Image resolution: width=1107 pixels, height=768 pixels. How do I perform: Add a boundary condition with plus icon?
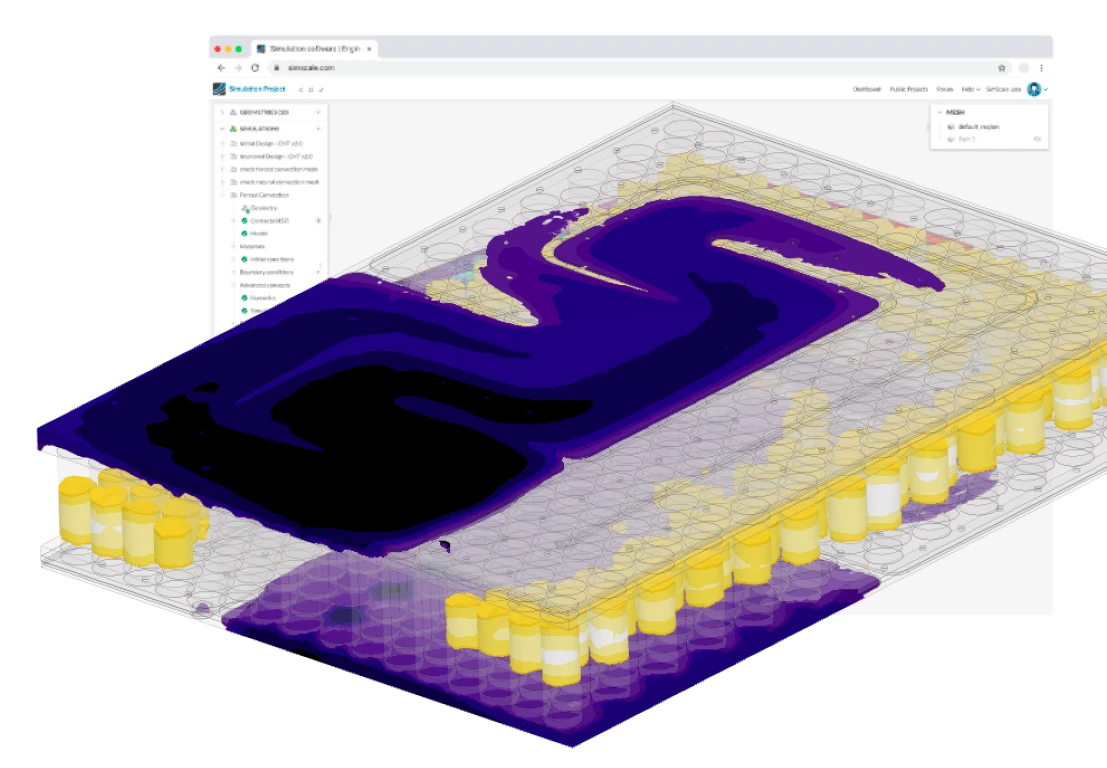pyautogui.click(x=318, y=272)
